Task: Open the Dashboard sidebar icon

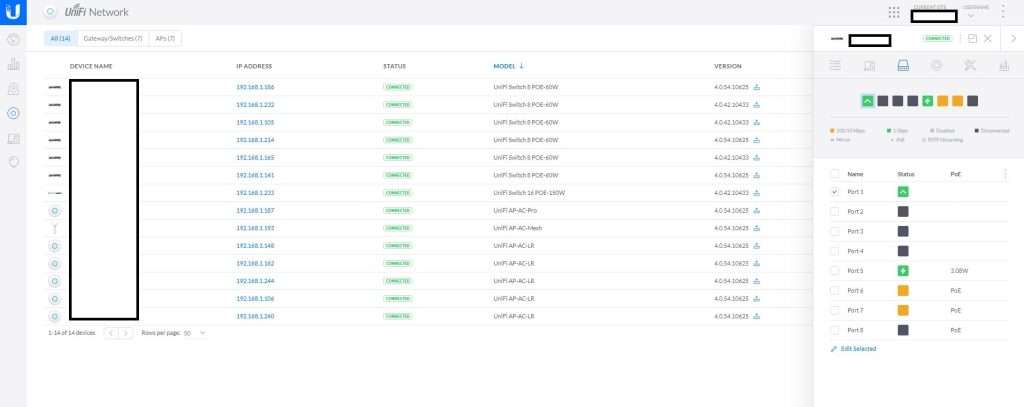Action: pos(13,40)
